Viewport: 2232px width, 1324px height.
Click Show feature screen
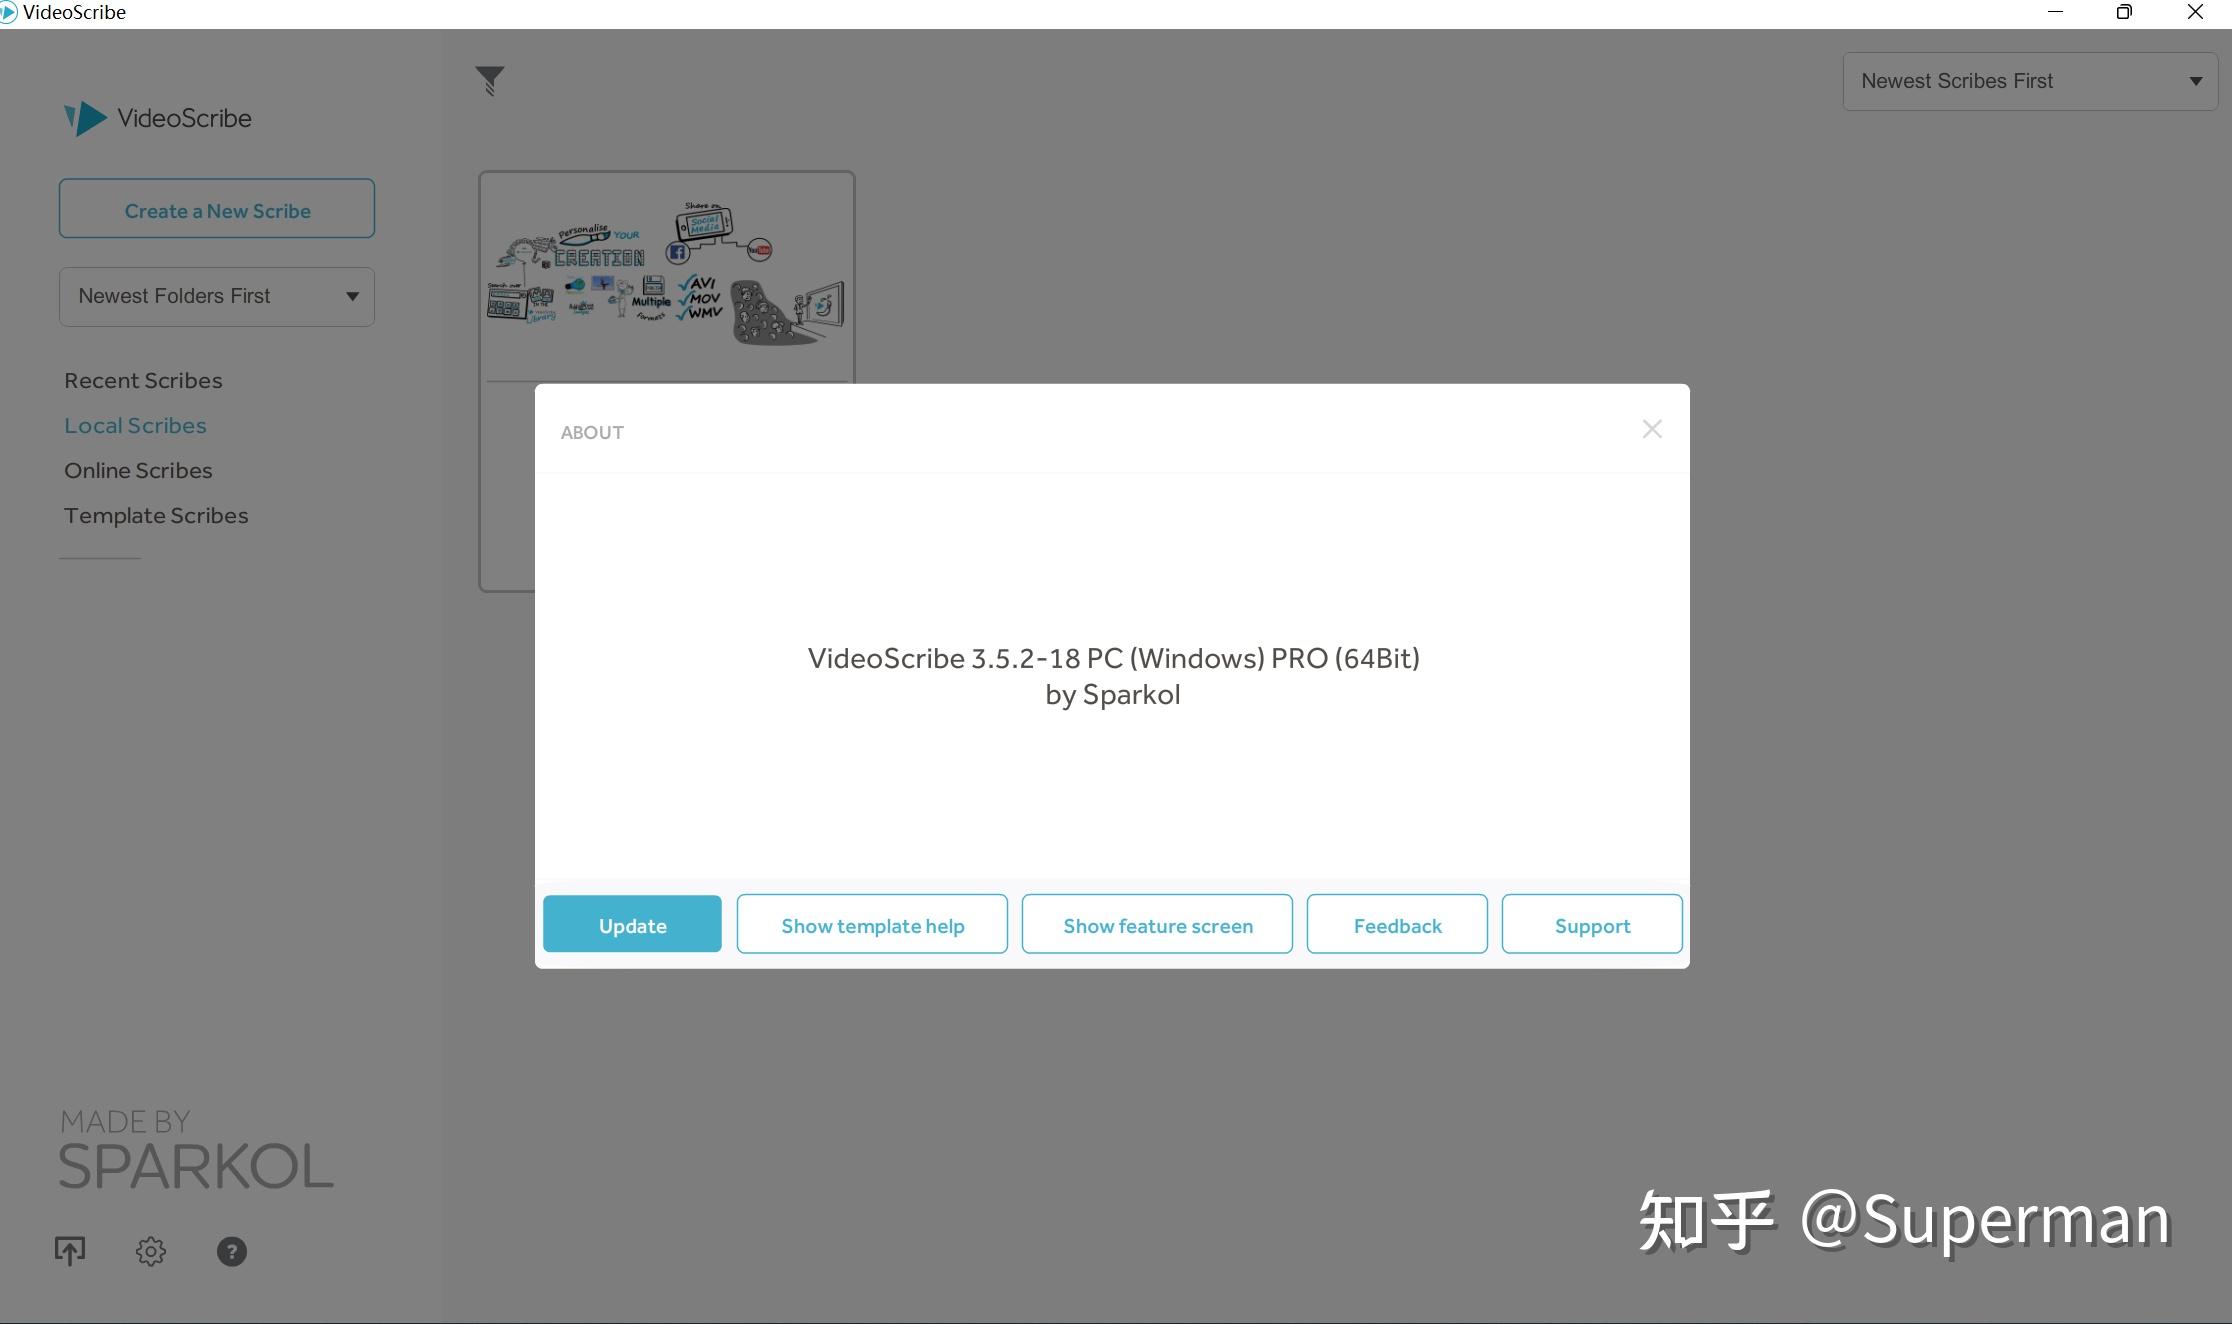1157,924
